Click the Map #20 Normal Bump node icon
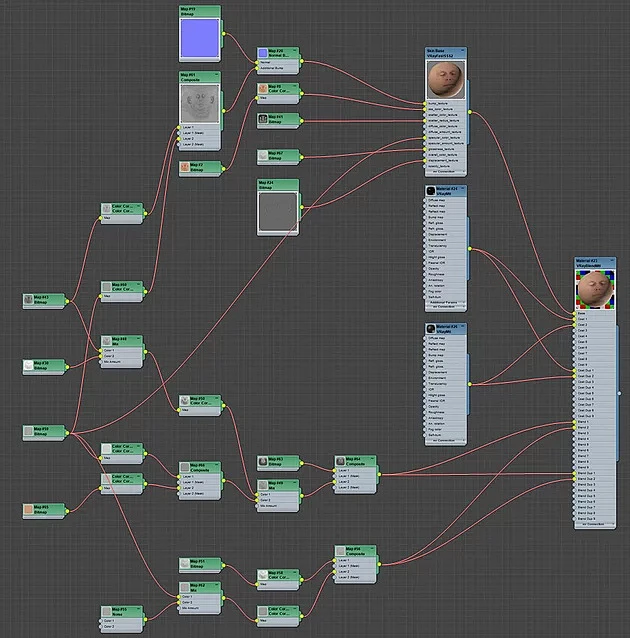This screenshot has width=630, height=638. pos(263,53)
